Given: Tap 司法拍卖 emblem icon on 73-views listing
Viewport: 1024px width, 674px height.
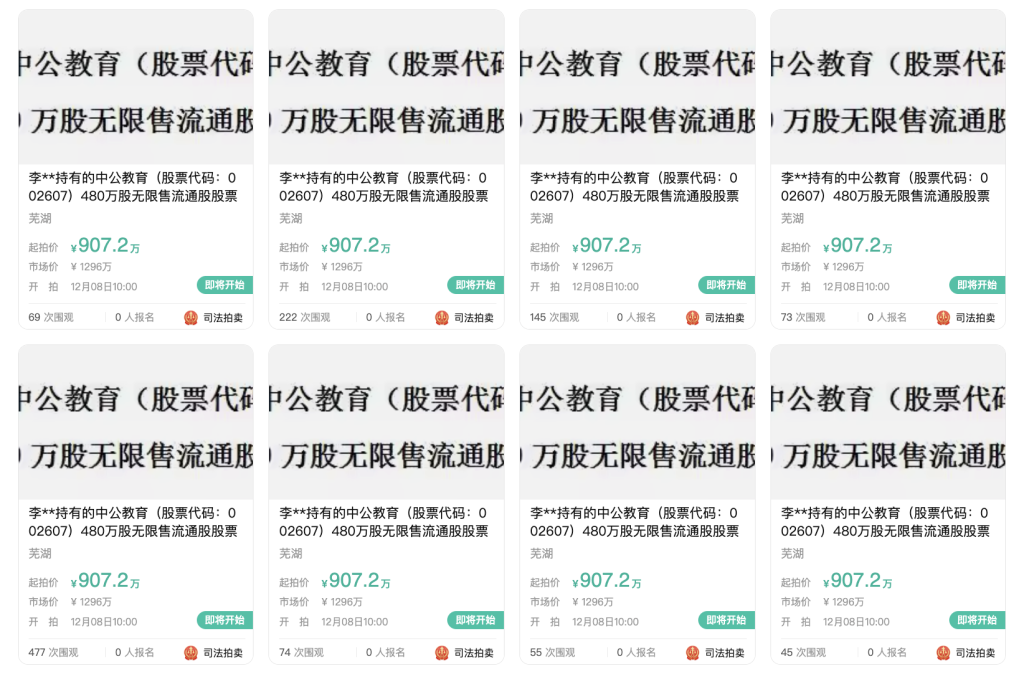Looking at the screenshot, I should (944, 318).
